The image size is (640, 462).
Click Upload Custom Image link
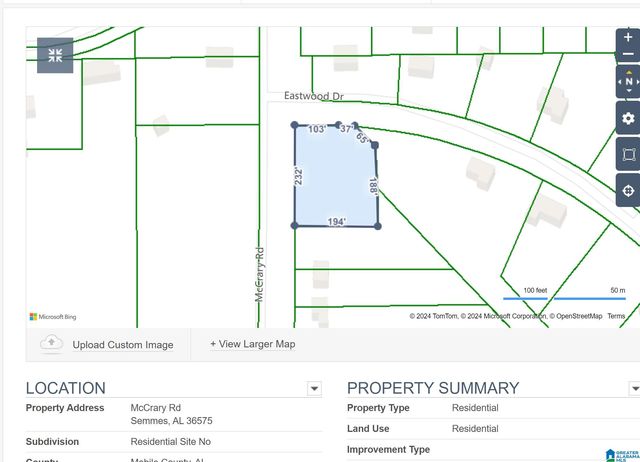pyautogui.click(x=123, y=345)
